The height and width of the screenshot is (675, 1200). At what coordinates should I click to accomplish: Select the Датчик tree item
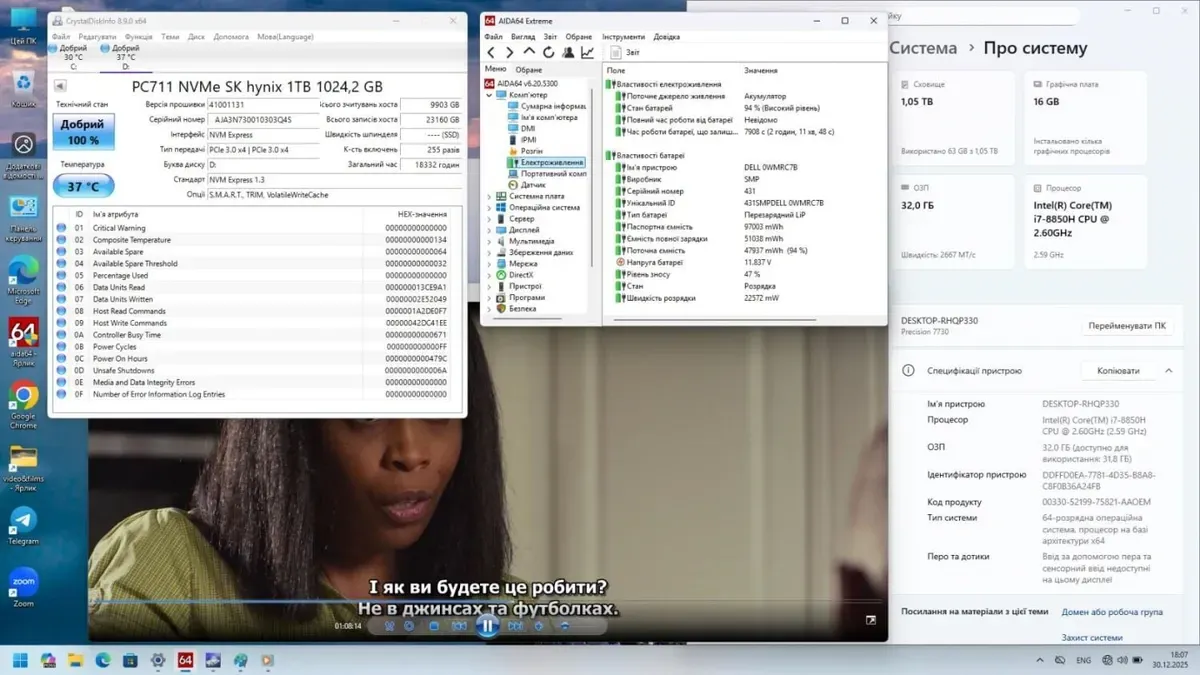[533, 185]
